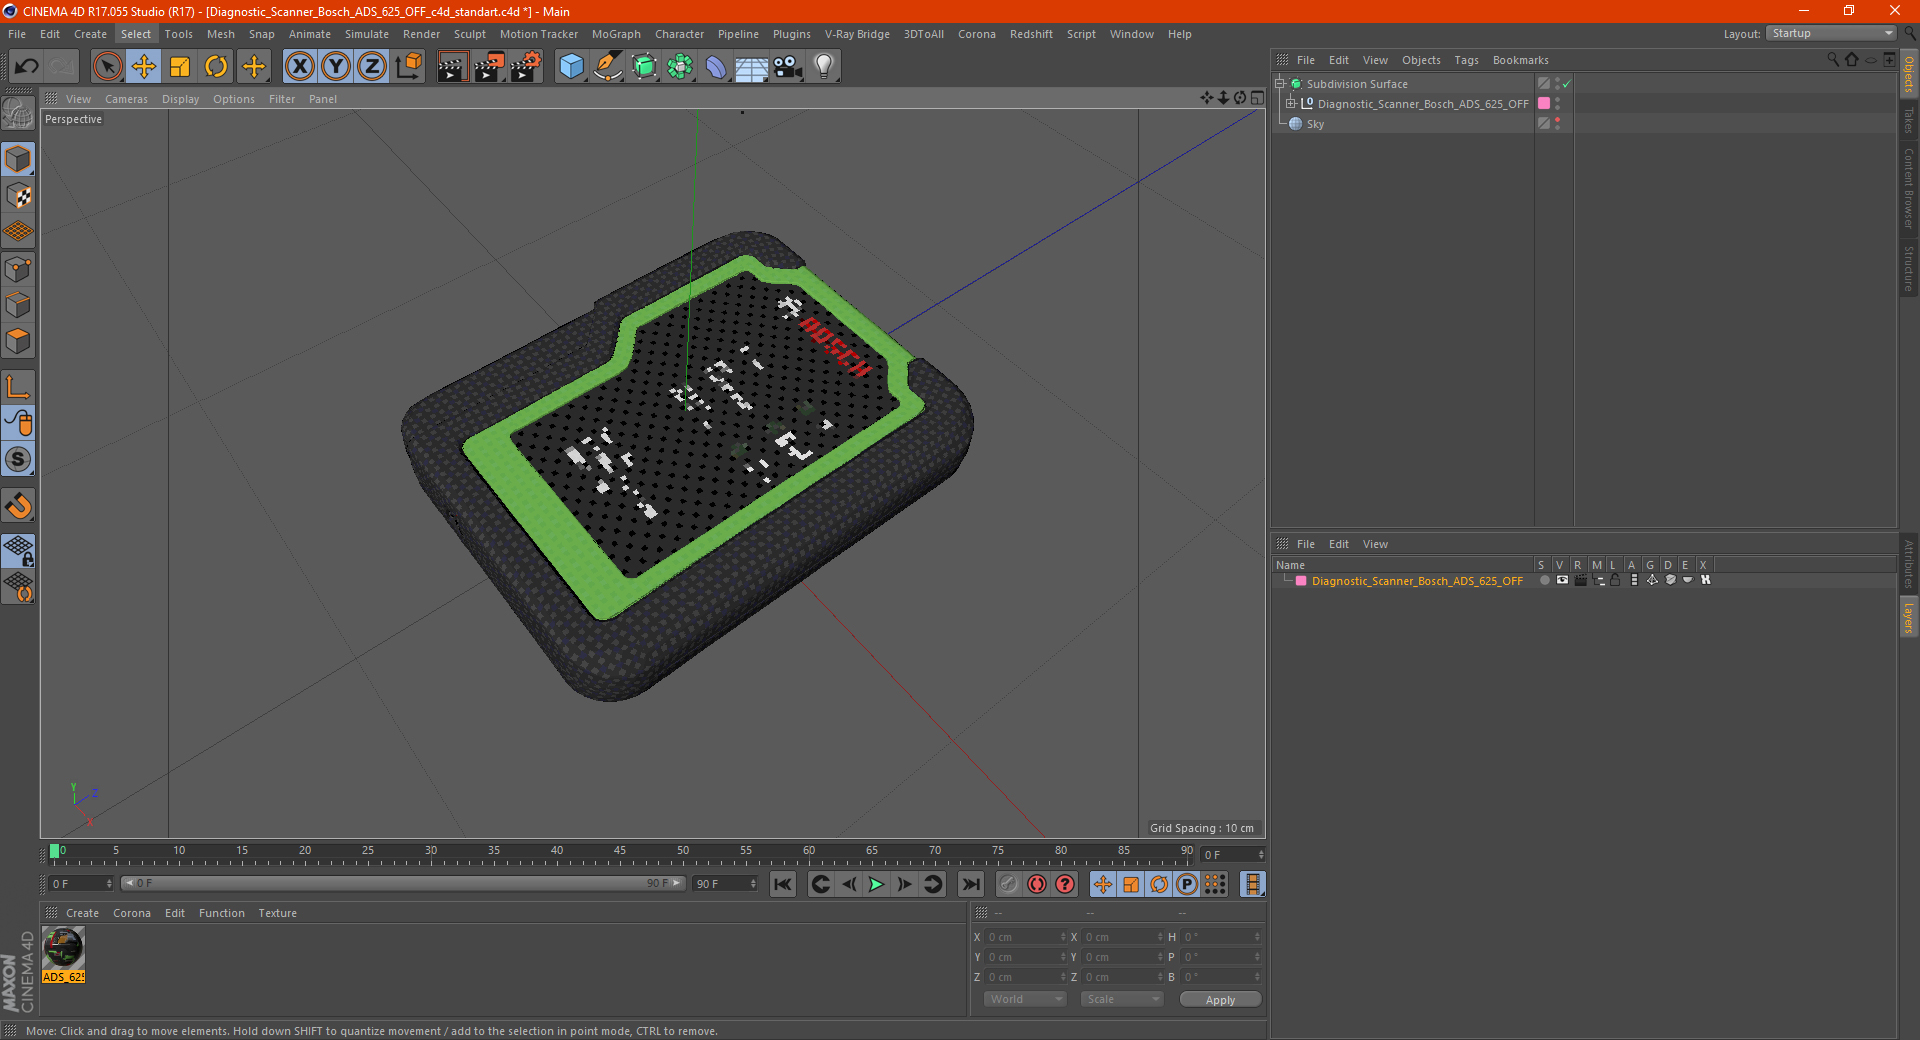Add a Light object
This screenshot has height=1040, width=1920.
(x=824, y=67)
